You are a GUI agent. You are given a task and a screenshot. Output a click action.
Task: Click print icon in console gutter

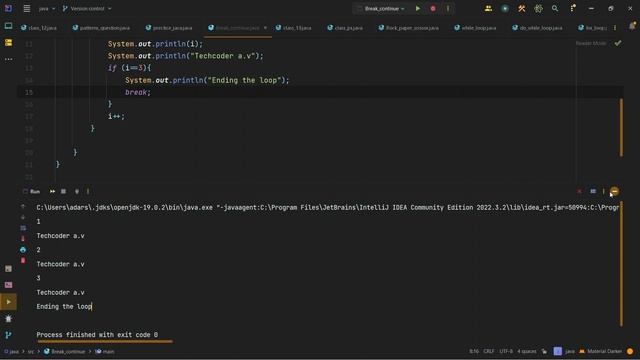tap(23, 249)
